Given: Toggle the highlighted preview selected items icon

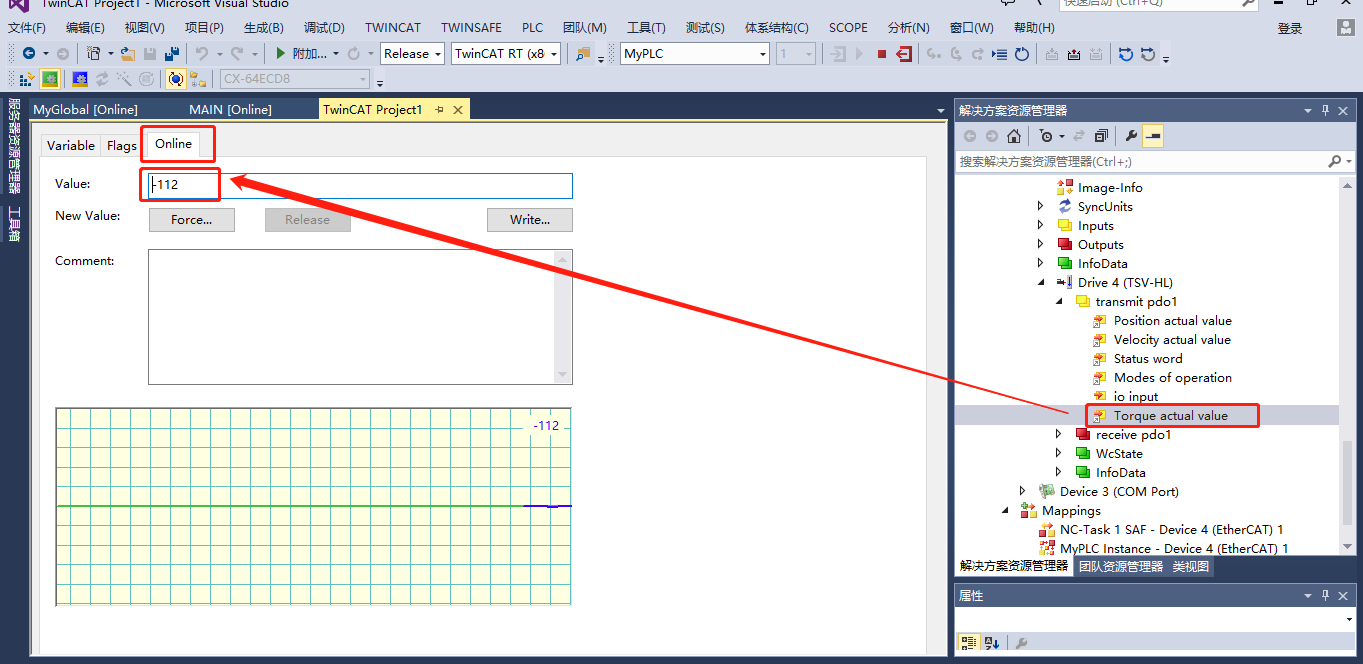Looking at the screenshot, I should 1152,136.
